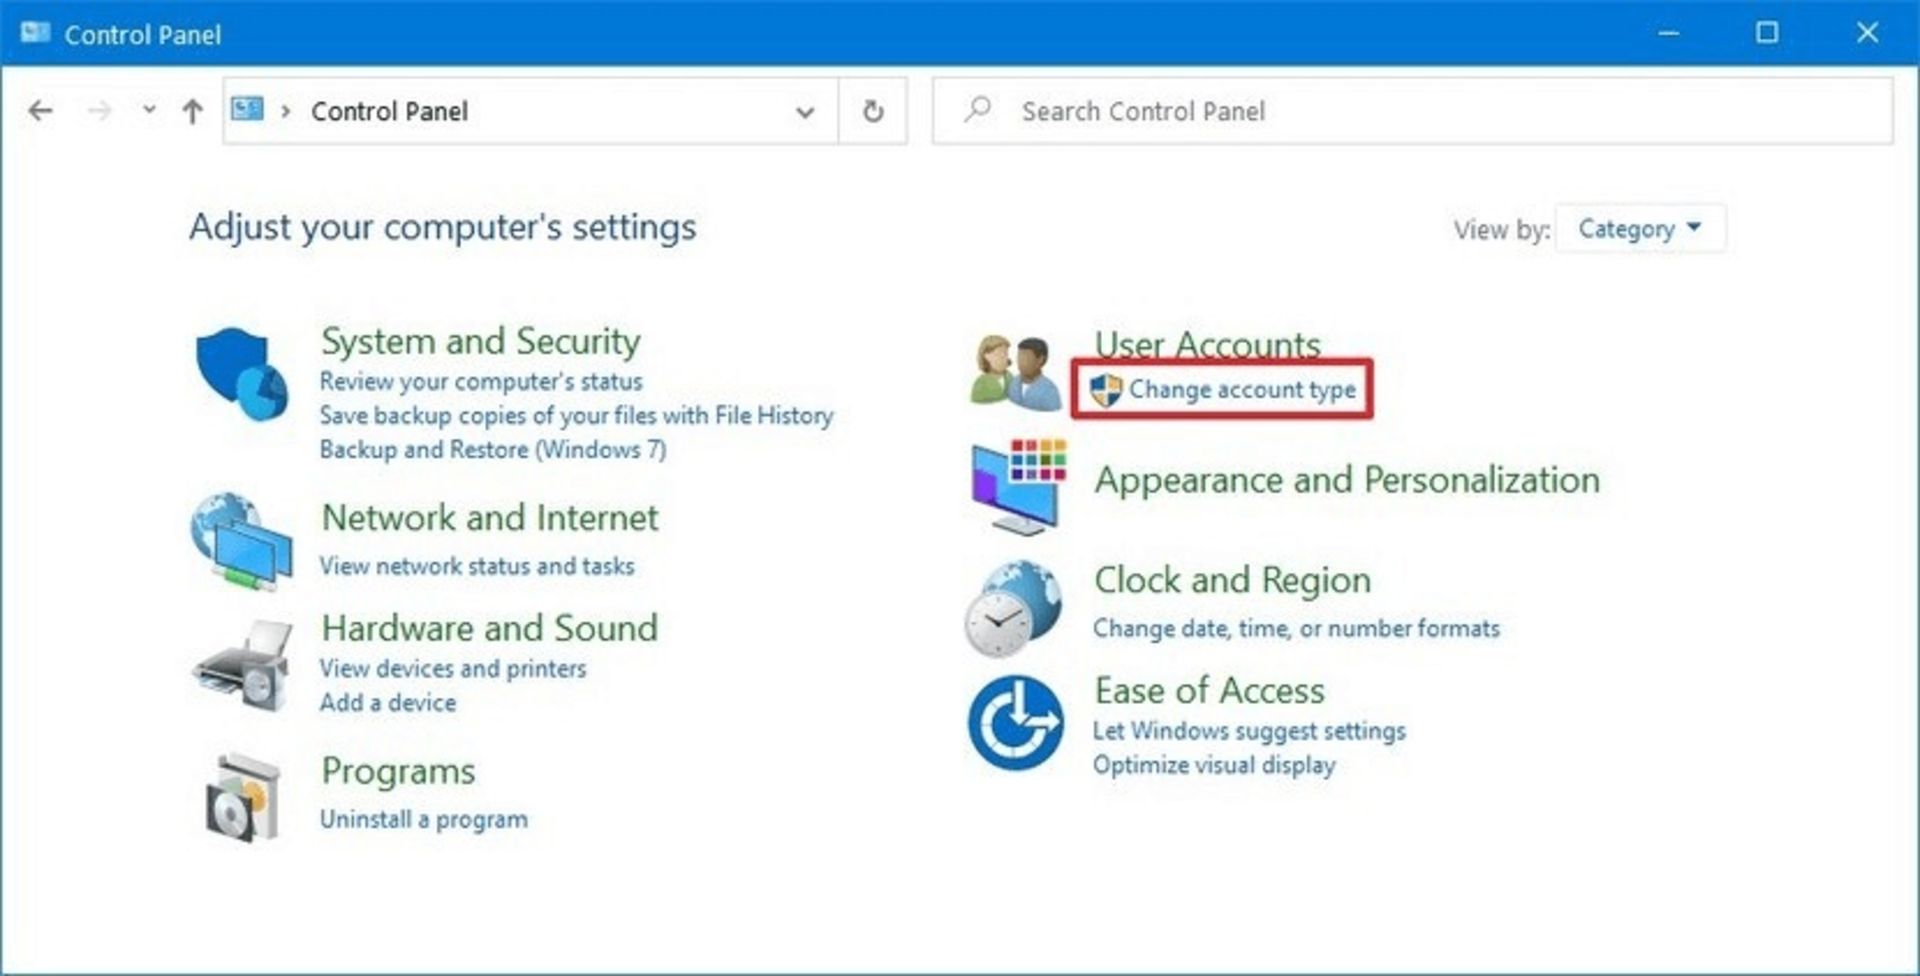
Task: Close the Control Panel window
Action: [x=1867, y=33]
